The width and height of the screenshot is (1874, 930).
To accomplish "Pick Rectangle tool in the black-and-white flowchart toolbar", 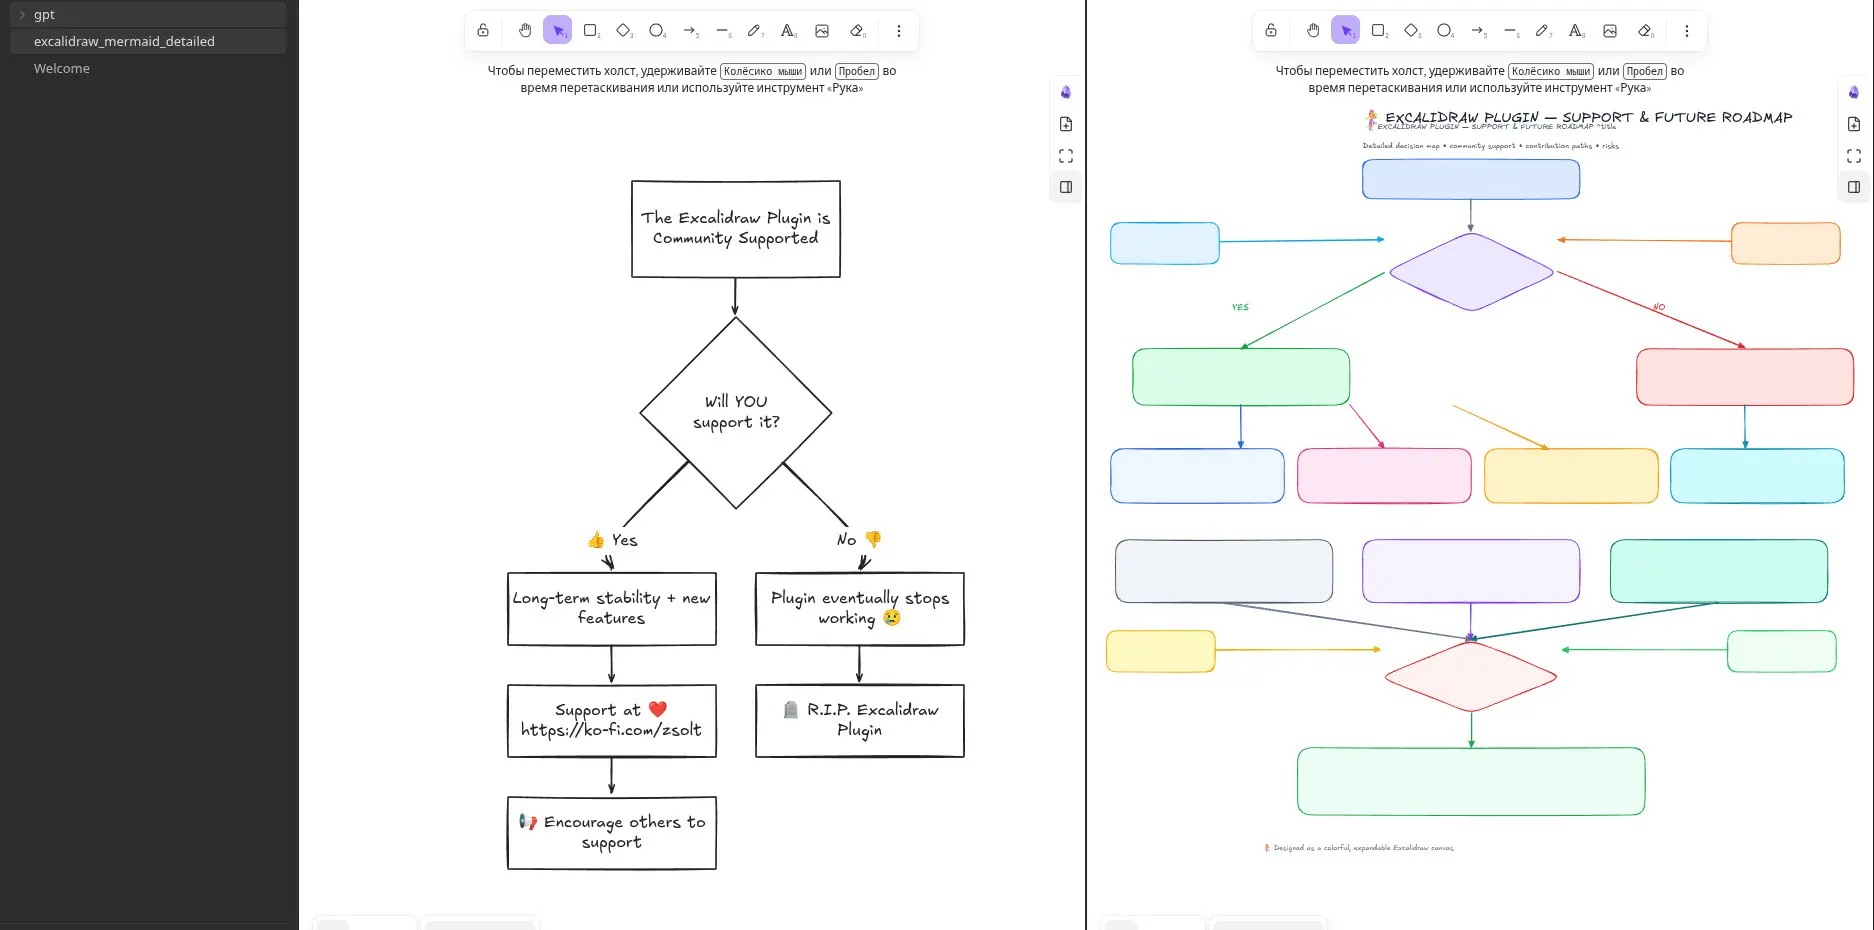I will (x=591, y=31).
